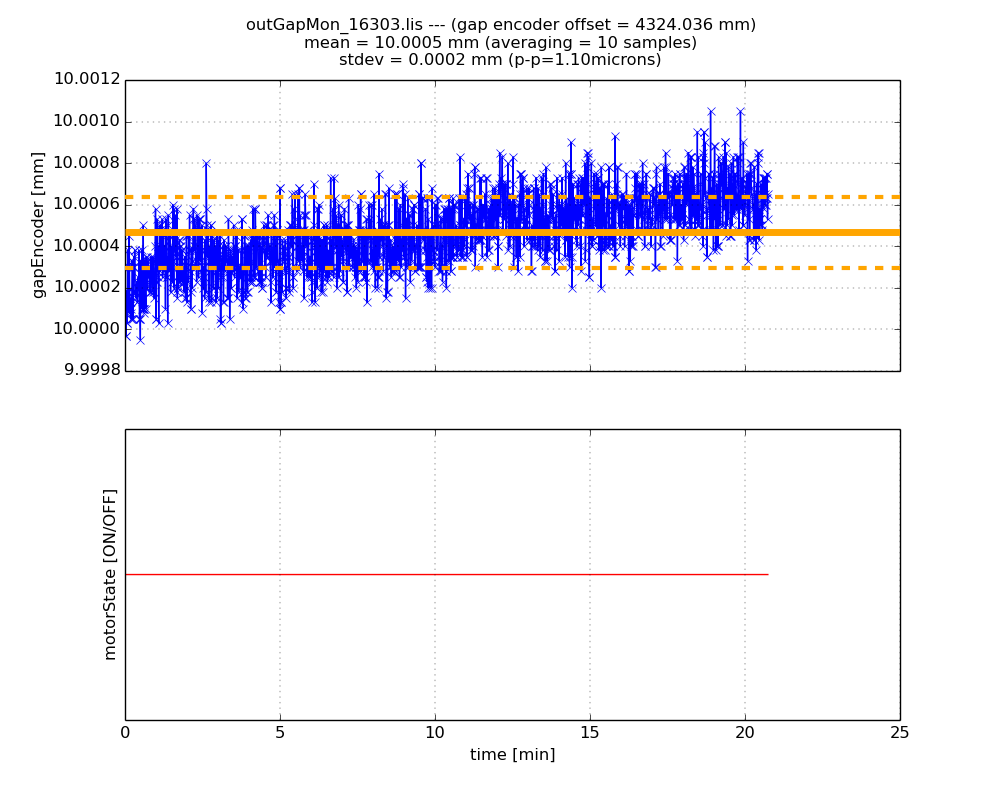This screenshot has width=1000, height=800.
Task: Select the mean = 10.0005 mm subtitle text
Action: click(x=500, y=43)
